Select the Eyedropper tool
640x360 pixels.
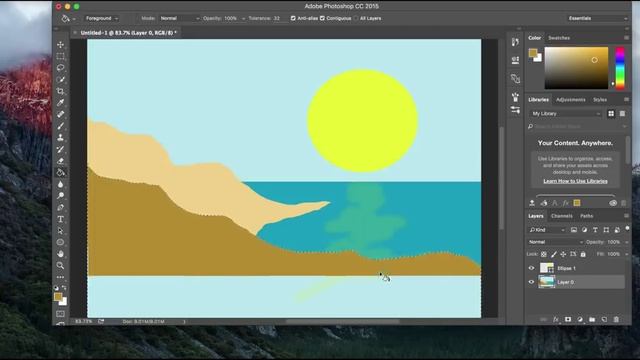click(x=60, y=102)
